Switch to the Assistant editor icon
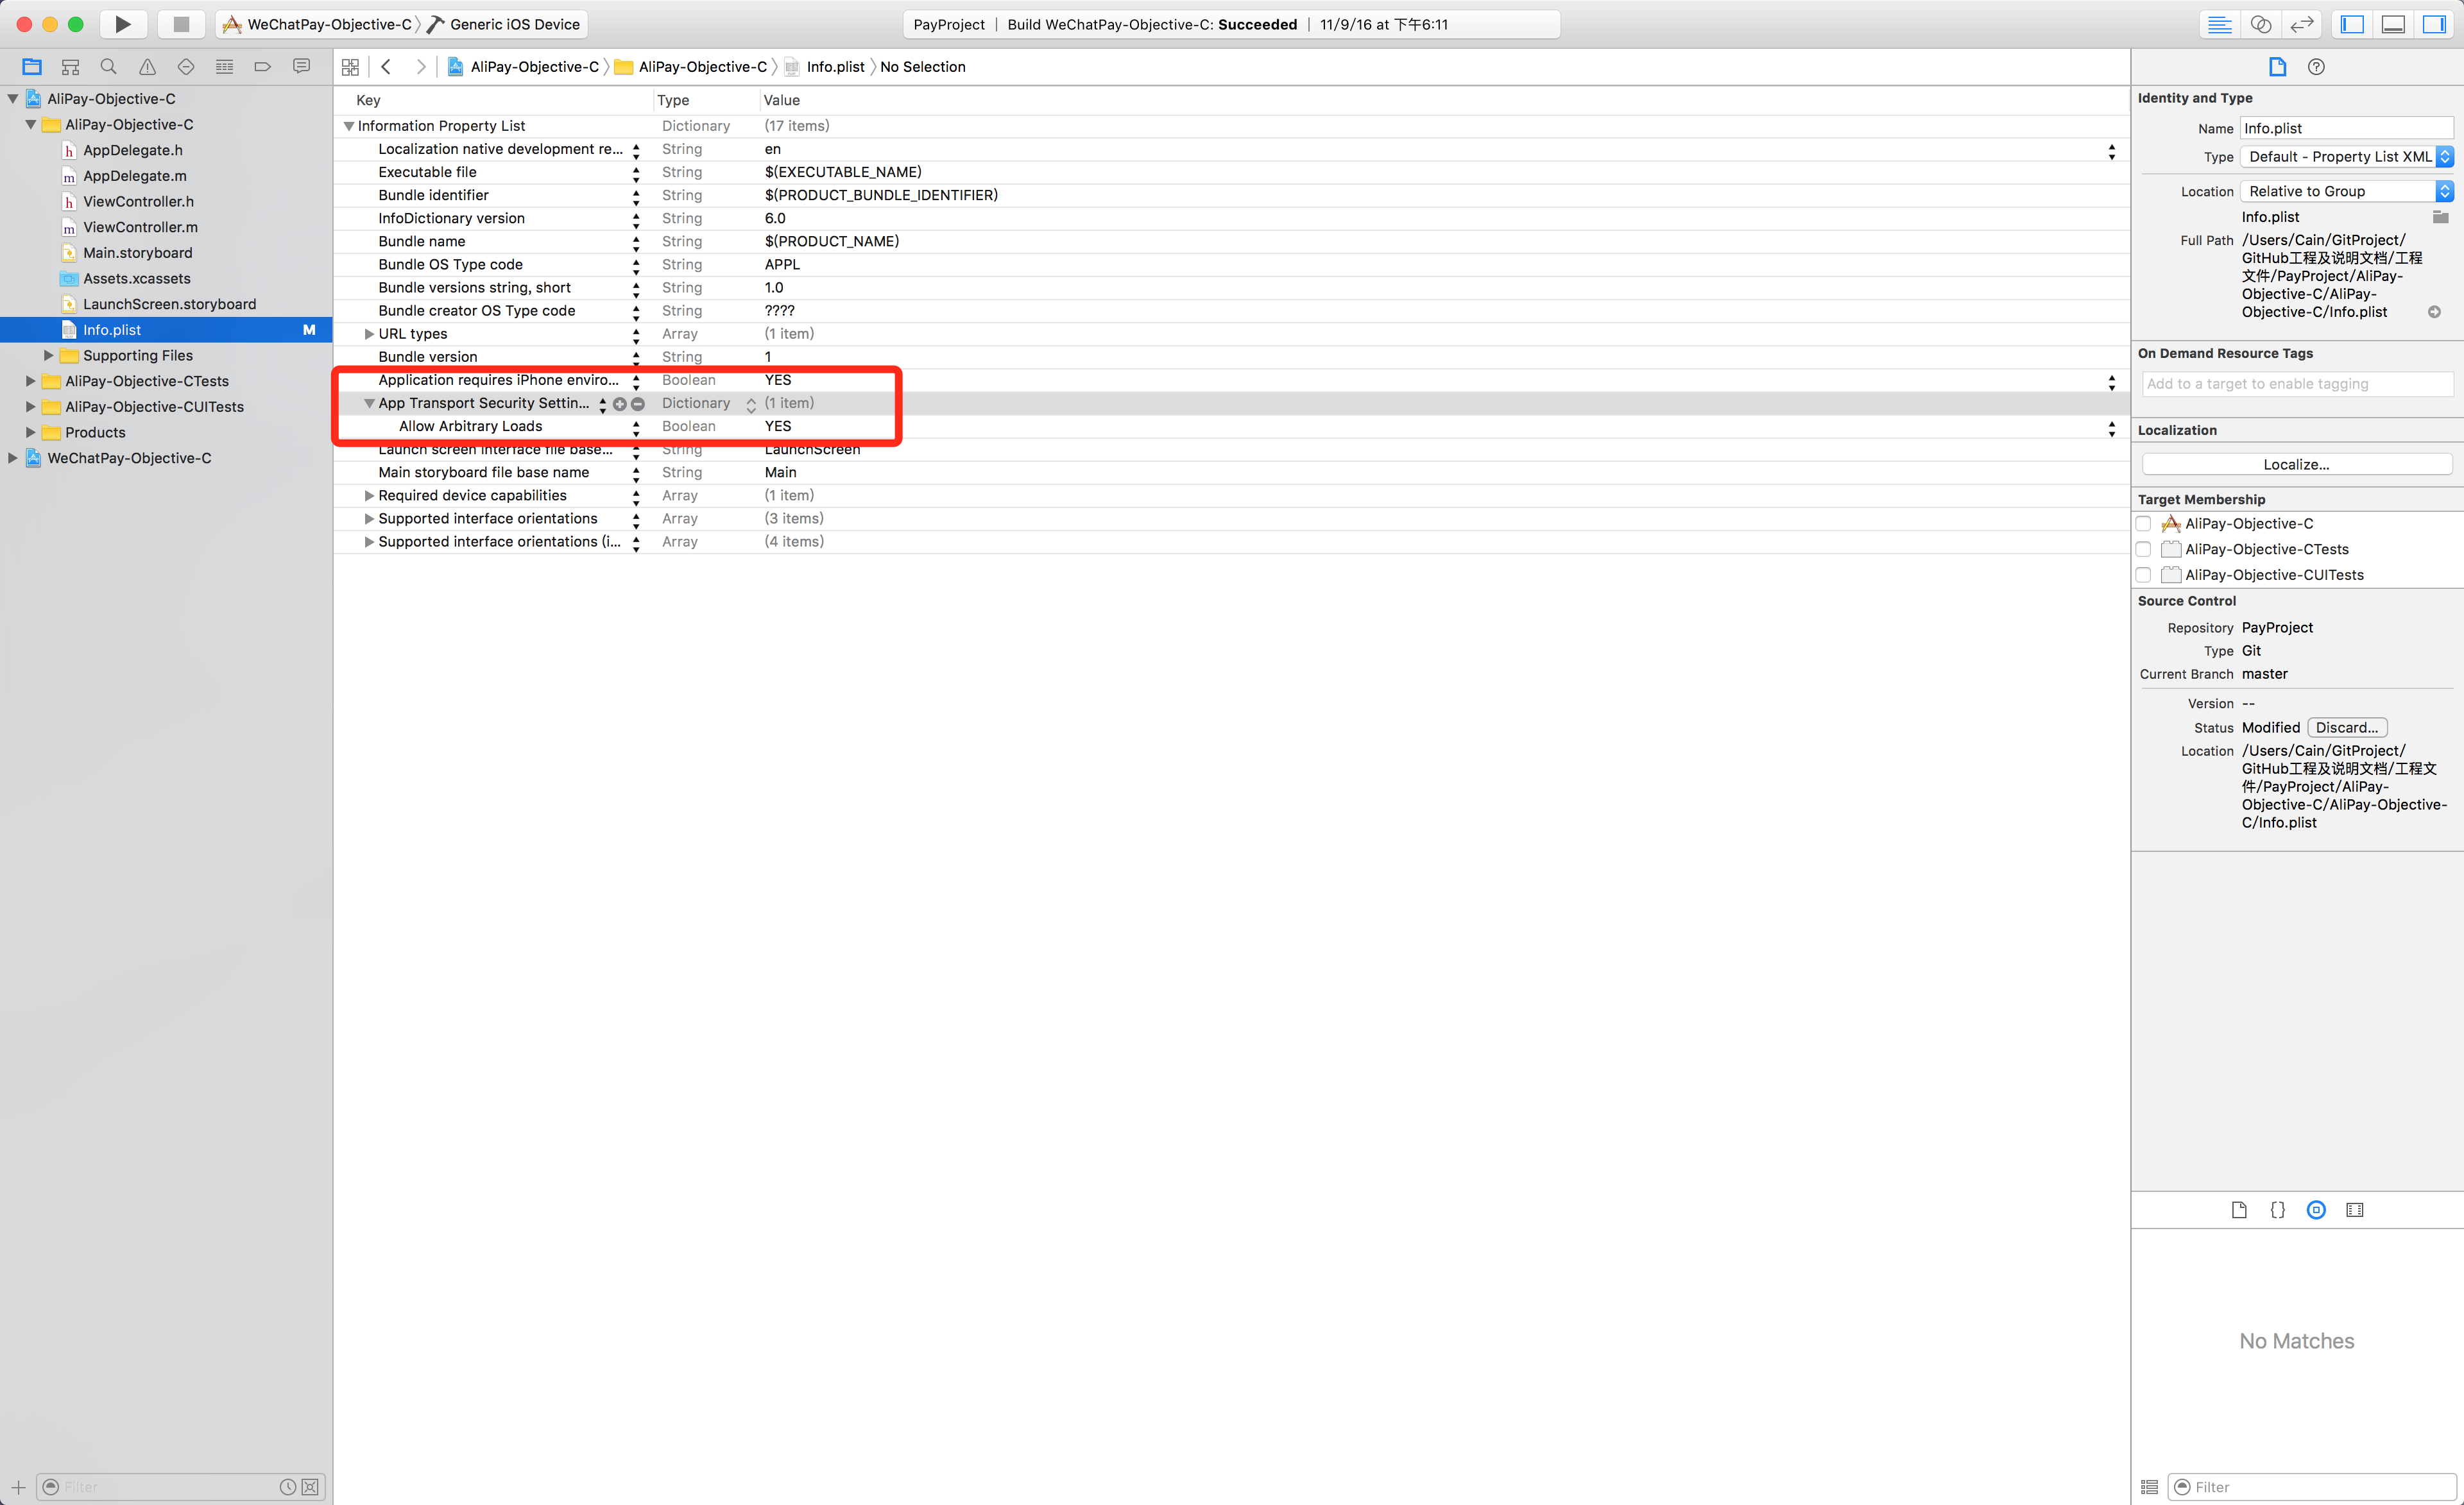This screenshot has width=2464, height=1505. click(x=2260, y=24)
